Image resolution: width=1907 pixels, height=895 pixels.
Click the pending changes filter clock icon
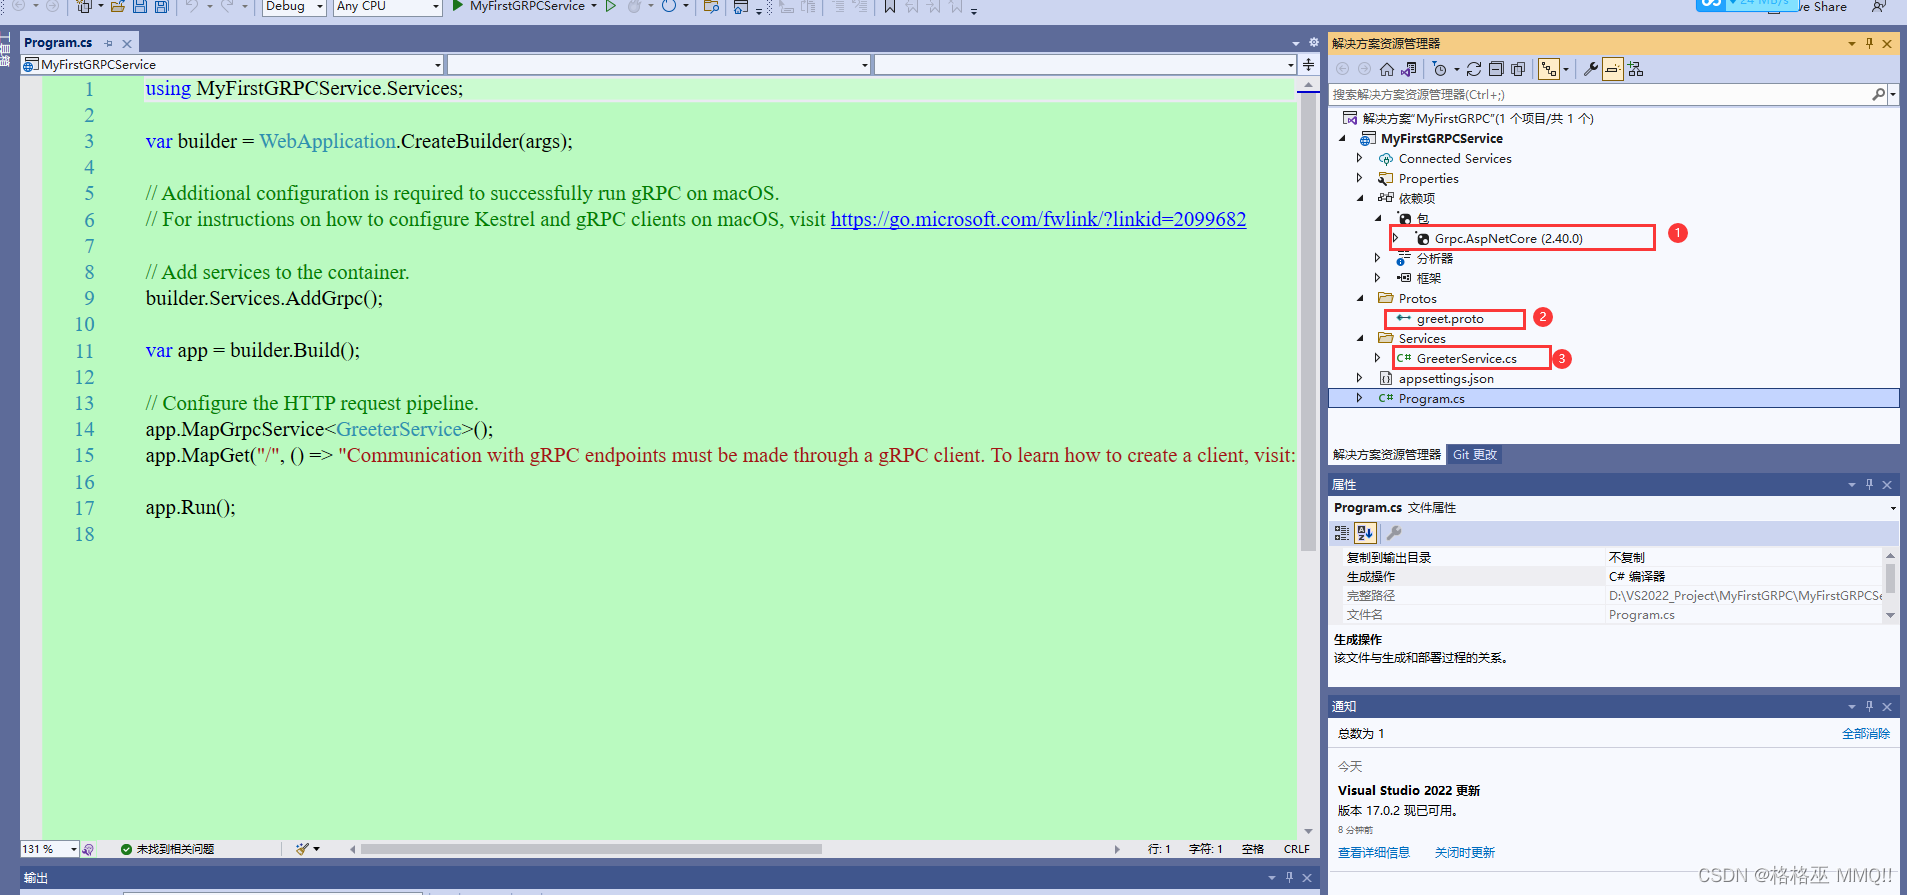click(1439, 69)
